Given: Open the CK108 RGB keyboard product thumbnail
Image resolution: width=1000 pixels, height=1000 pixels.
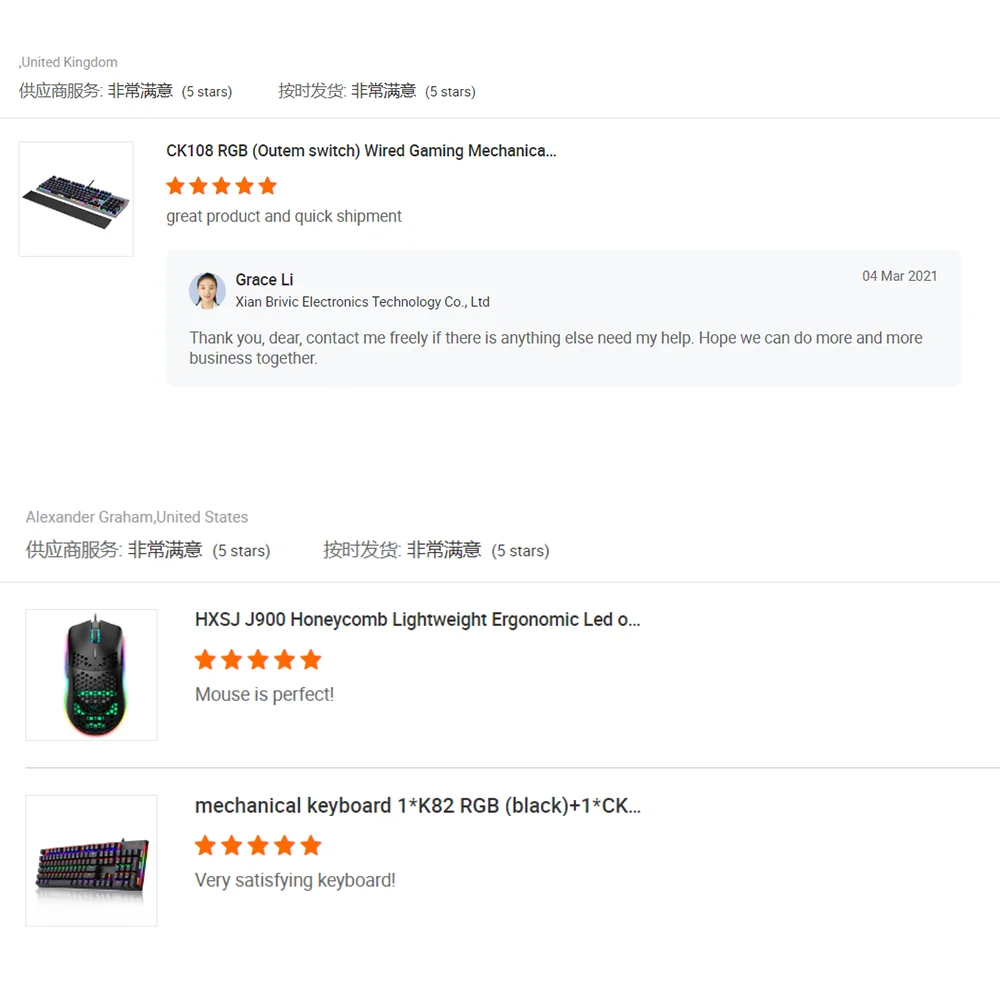Looking at the screenshot, I should click(x=76, y=199).
